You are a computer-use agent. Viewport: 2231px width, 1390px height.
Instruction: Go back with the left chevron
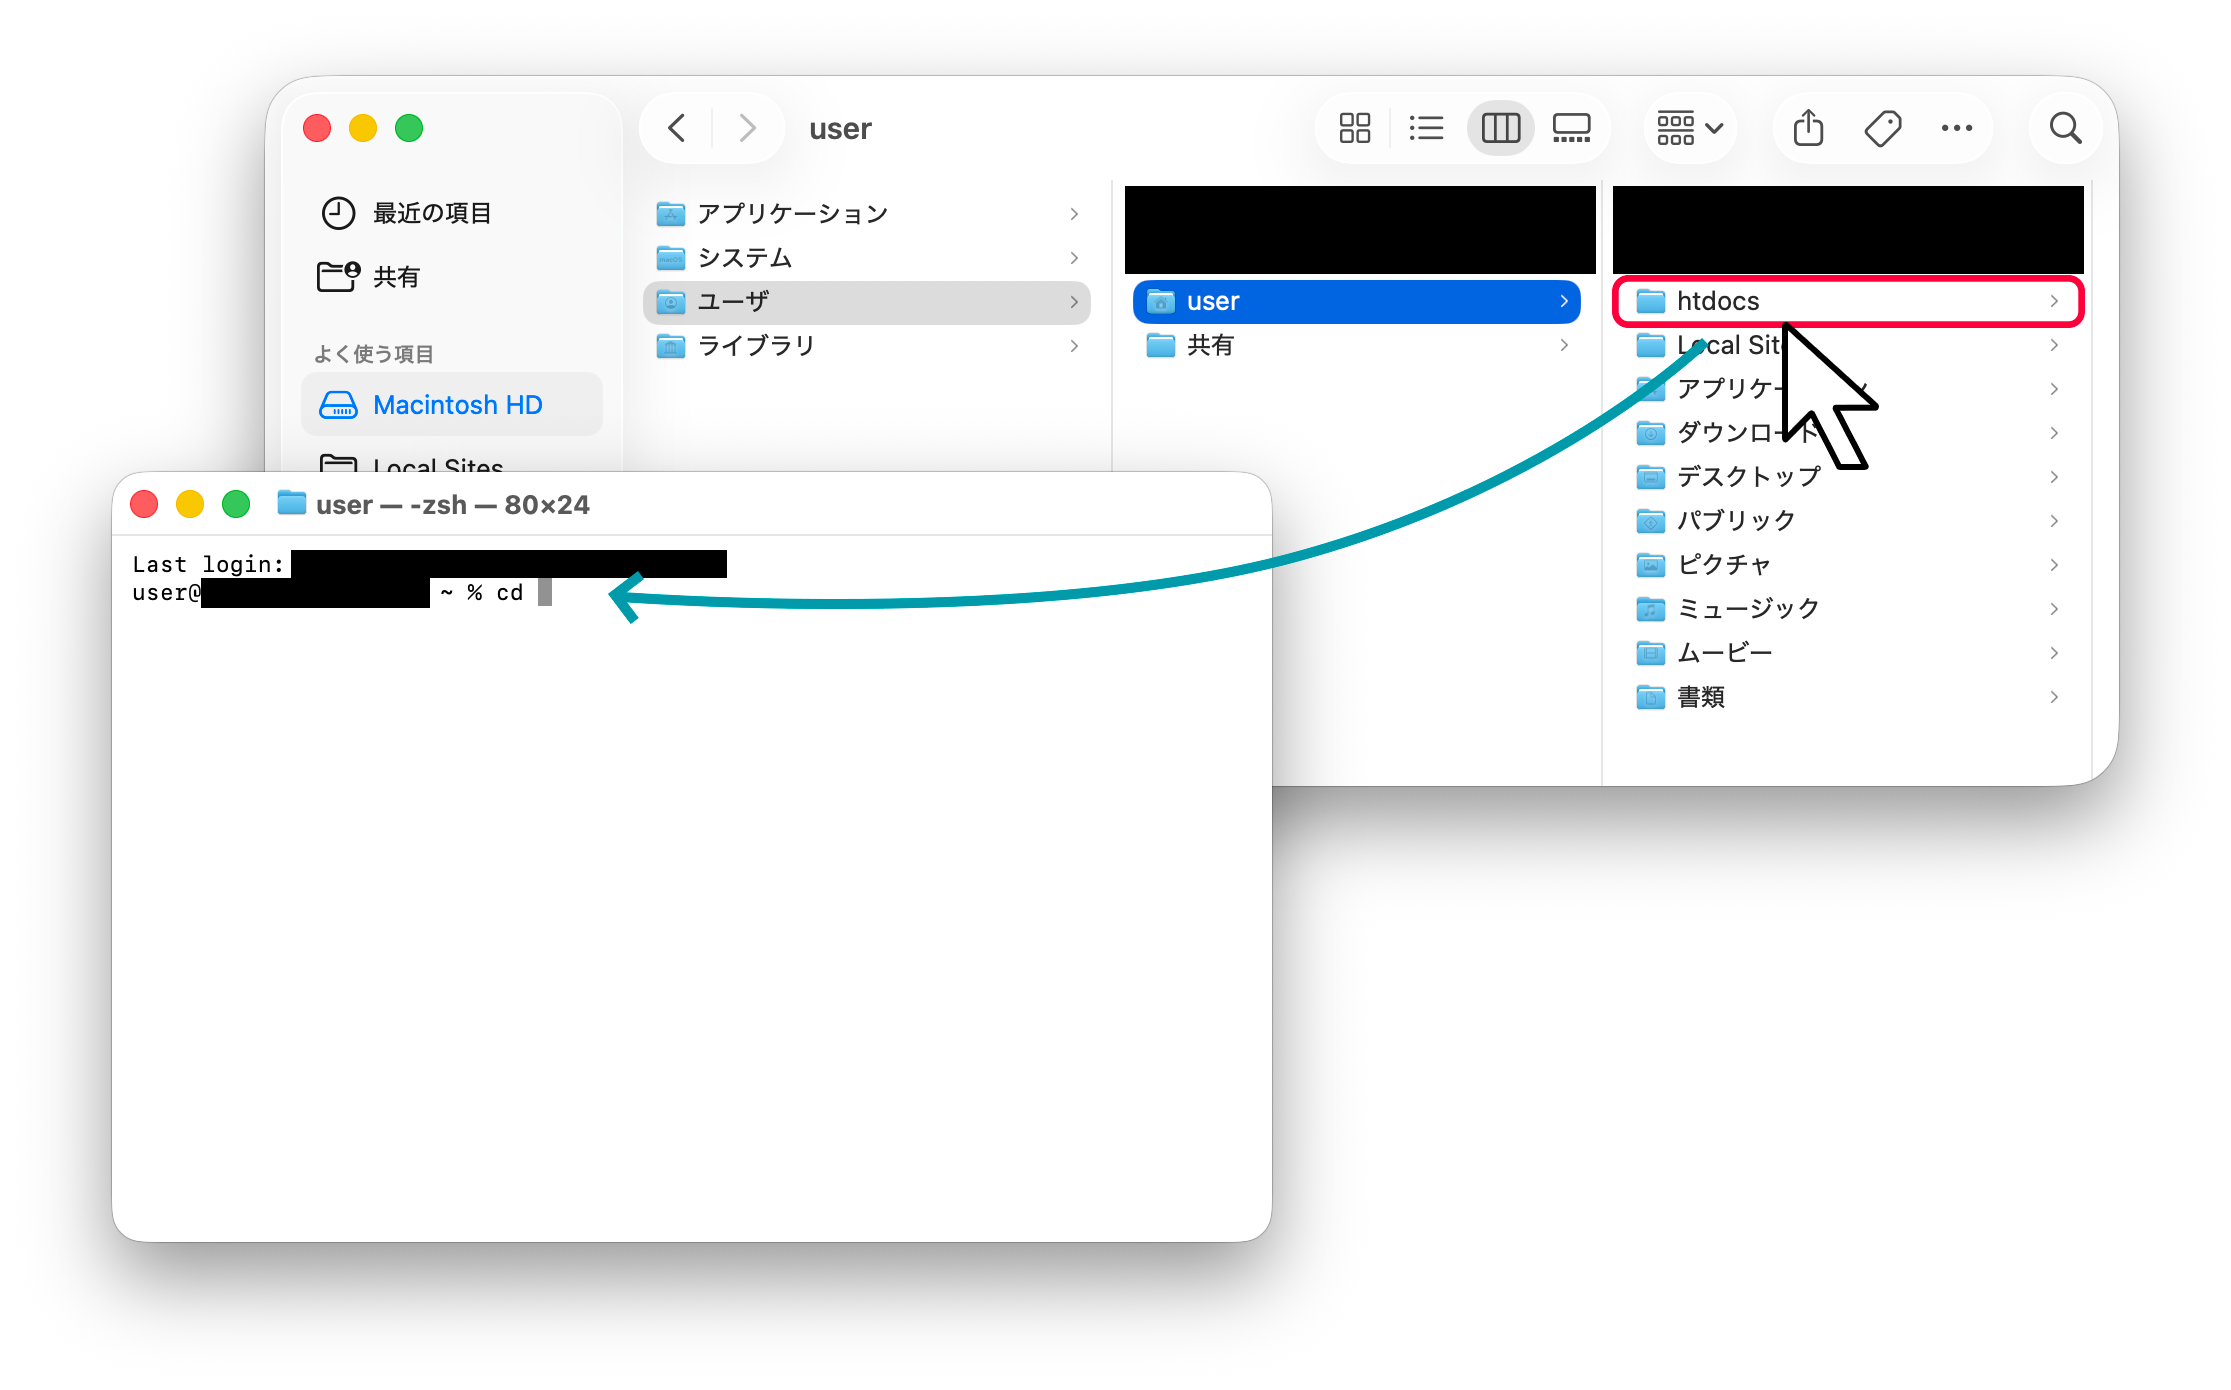click(677, 128)
